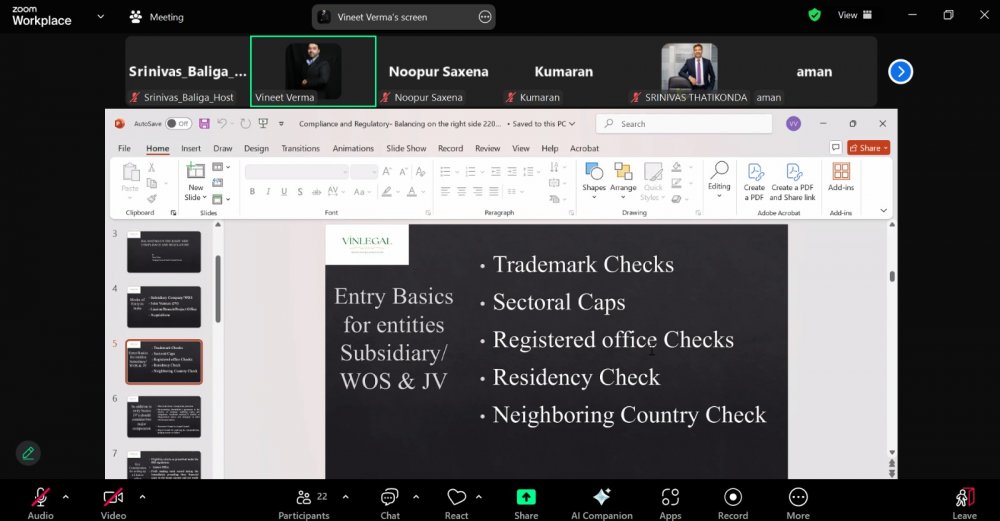1000x521 pixels.
Task: Open the Chat panel
Action: pyautogui.click(x=390, y=498)
